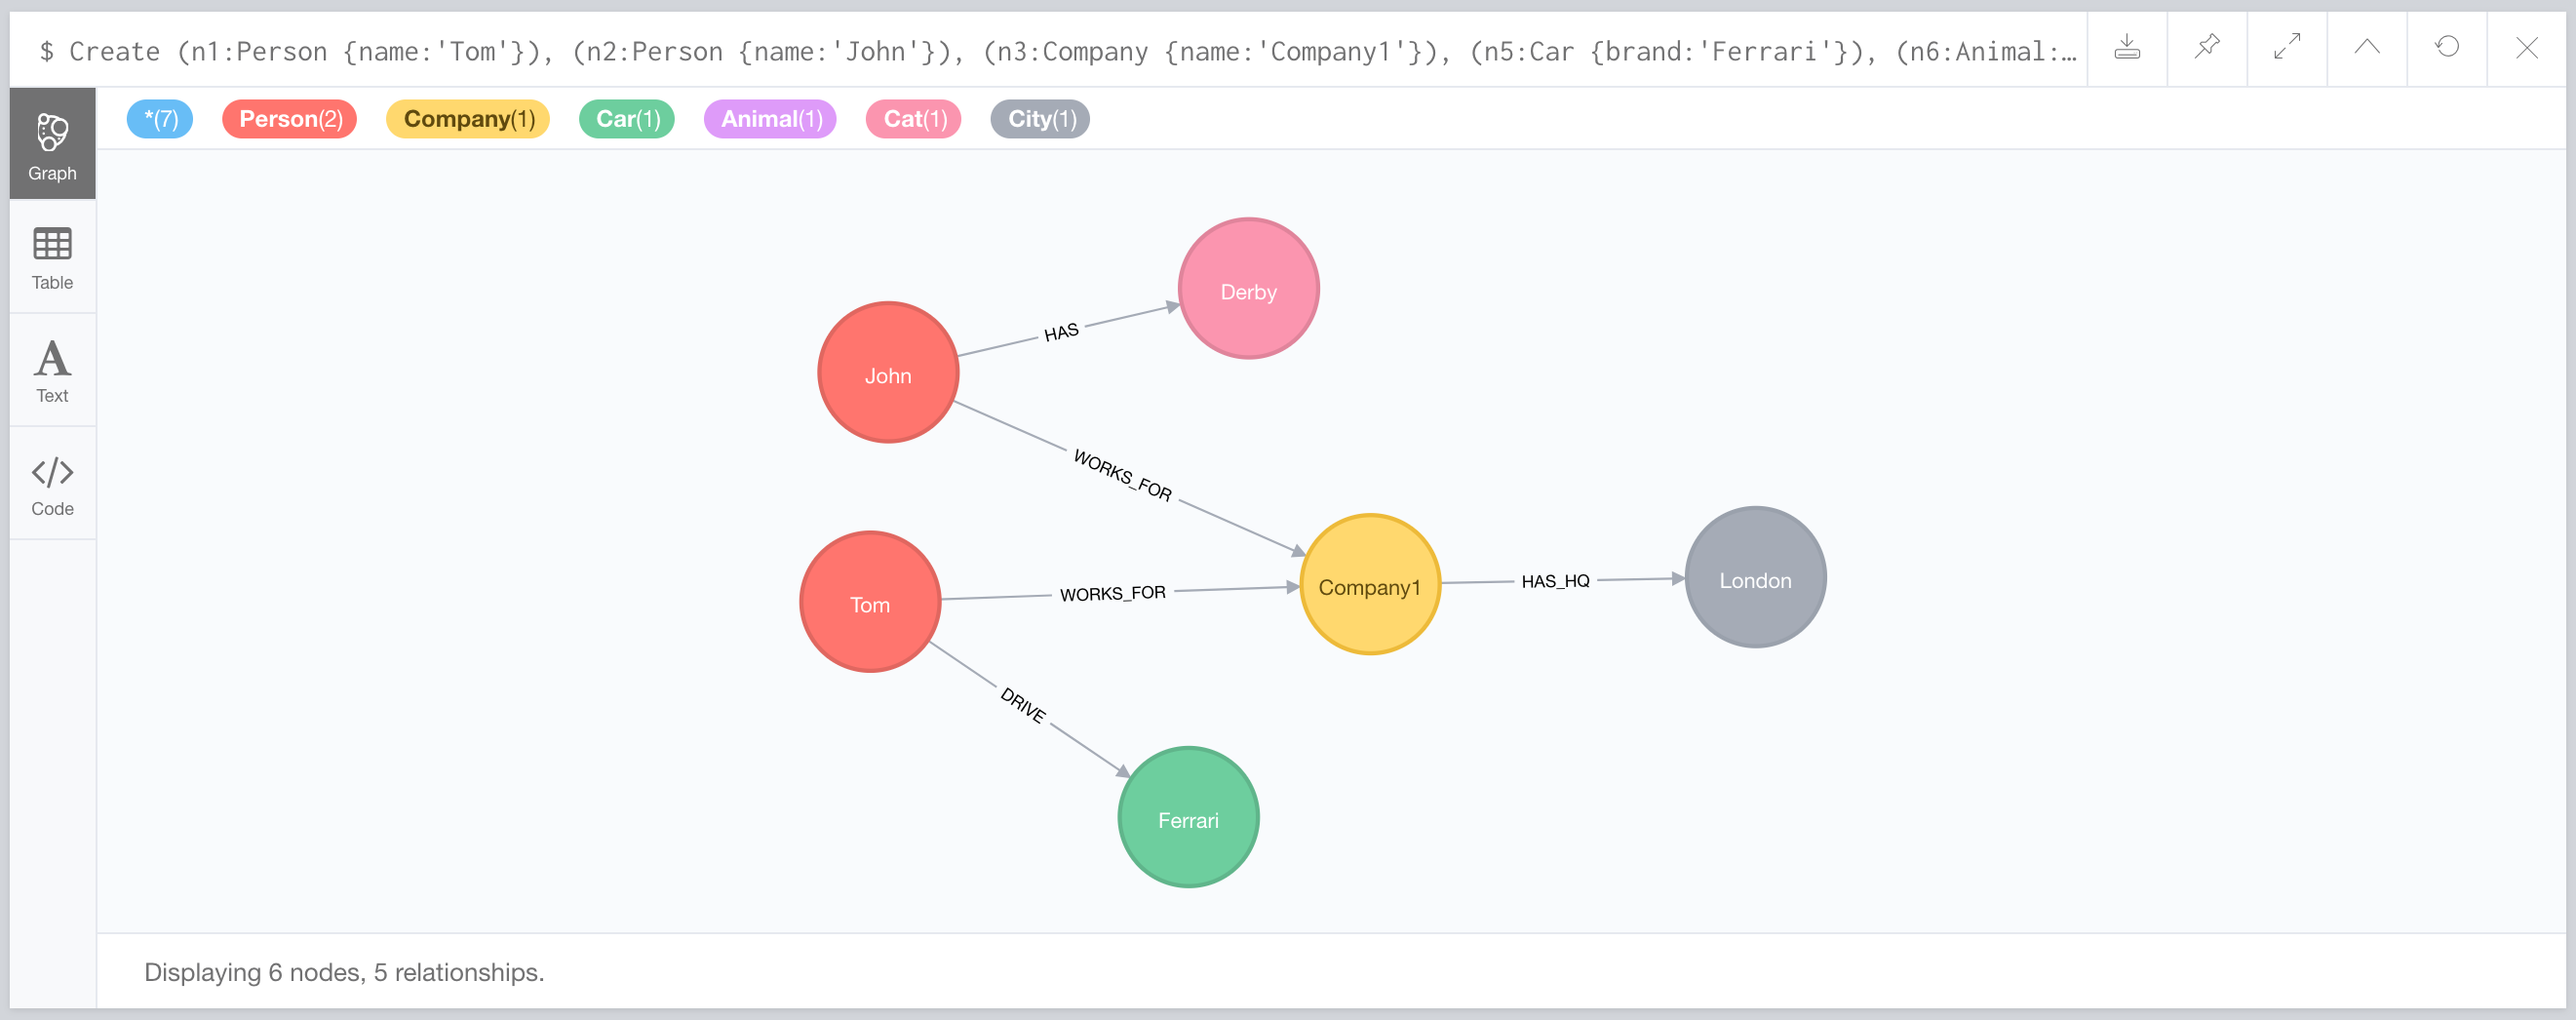Download the query result
Viewport: 2576px width, 1020px height.
tap(2127, 47)
